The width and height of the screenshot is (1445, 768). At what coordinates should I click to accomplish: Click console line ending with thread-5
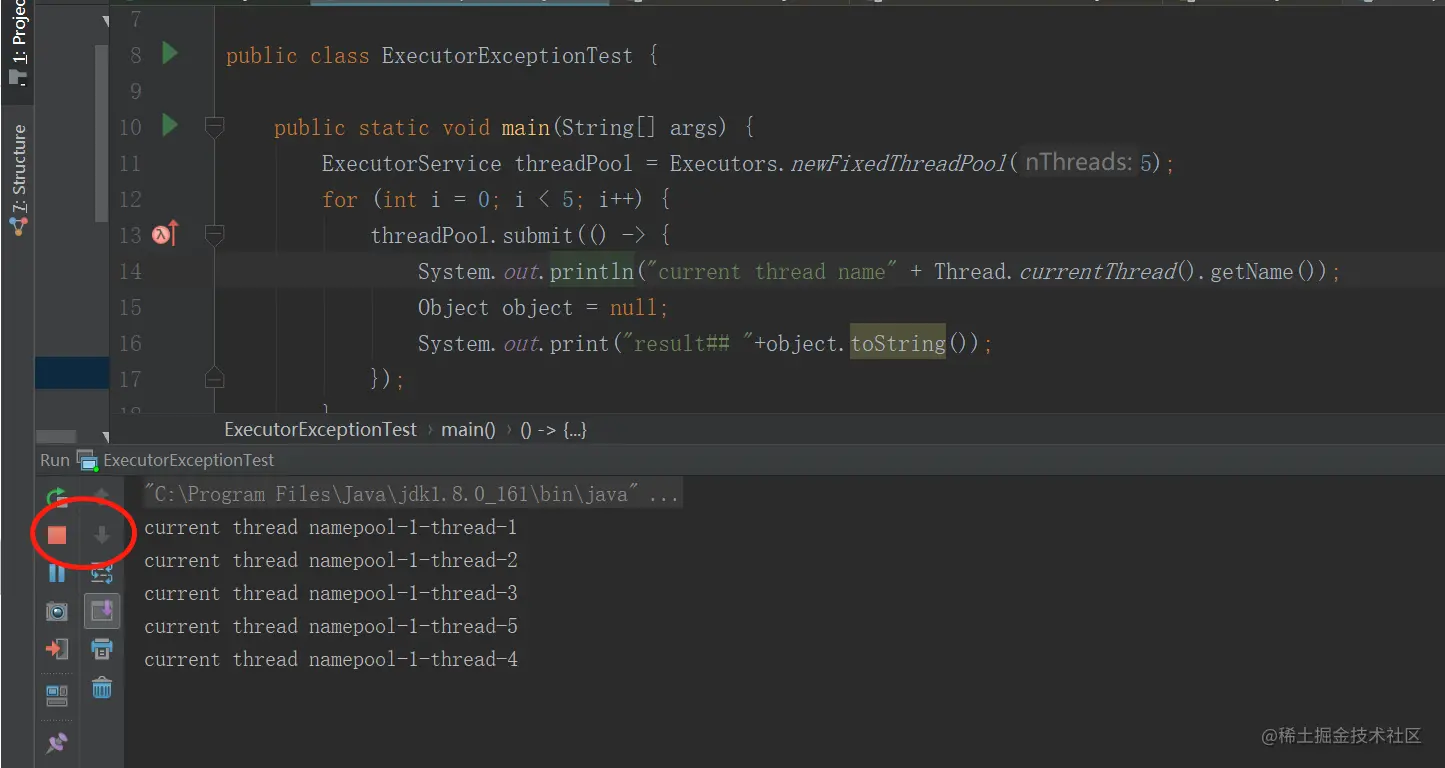pyautogui.click(x=331, y=626)
